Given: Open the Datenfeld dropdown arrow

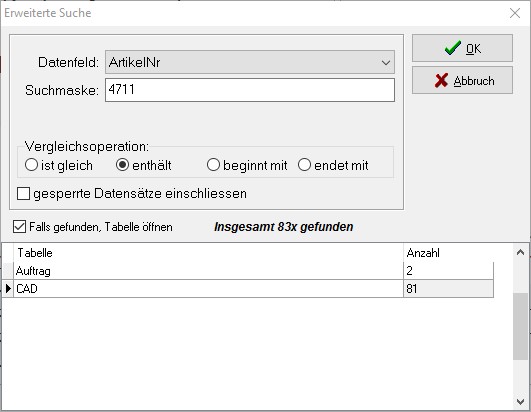Looking at the screenshot, I should click(385, 62).
